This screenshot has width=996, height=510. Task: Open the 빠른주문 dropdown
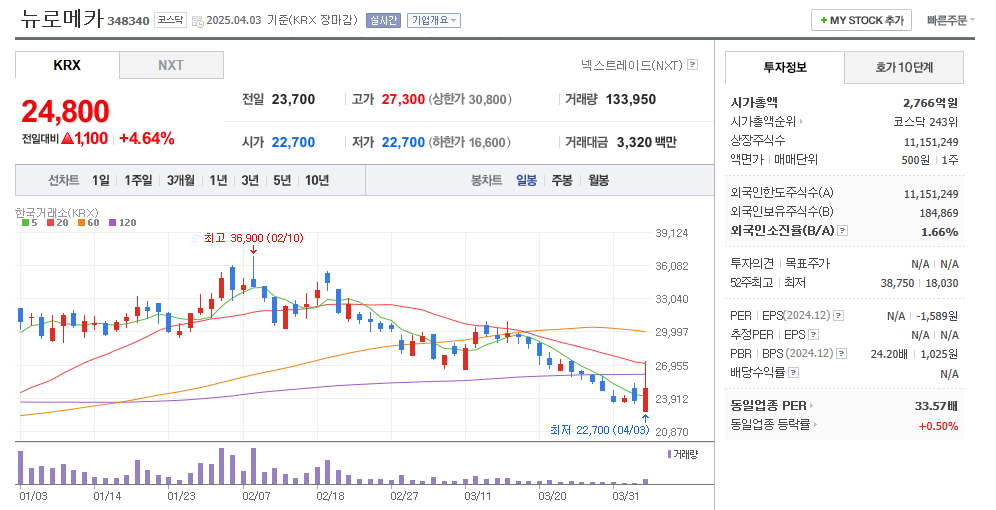[950, 20]
